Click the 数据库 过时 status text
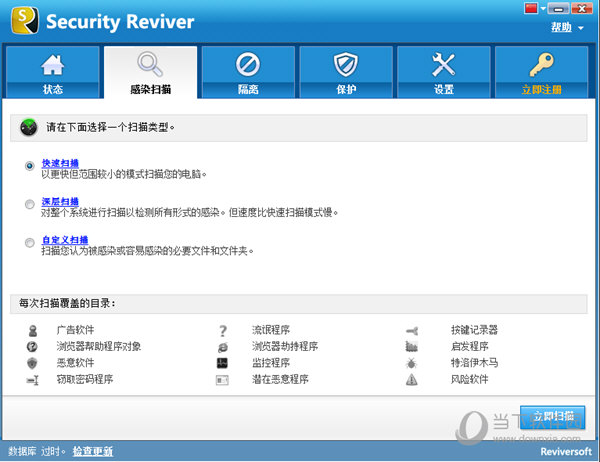 pos(37,451)
